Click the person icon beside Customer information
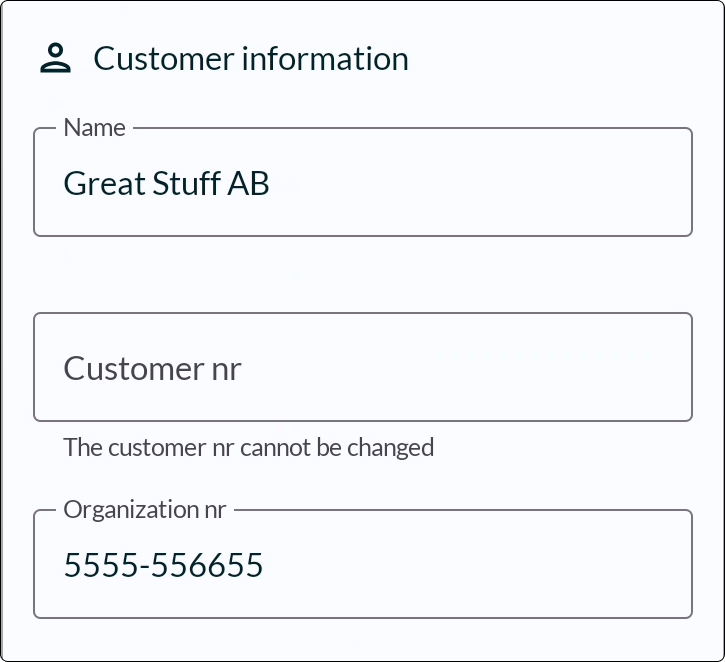 pos(56,58)
